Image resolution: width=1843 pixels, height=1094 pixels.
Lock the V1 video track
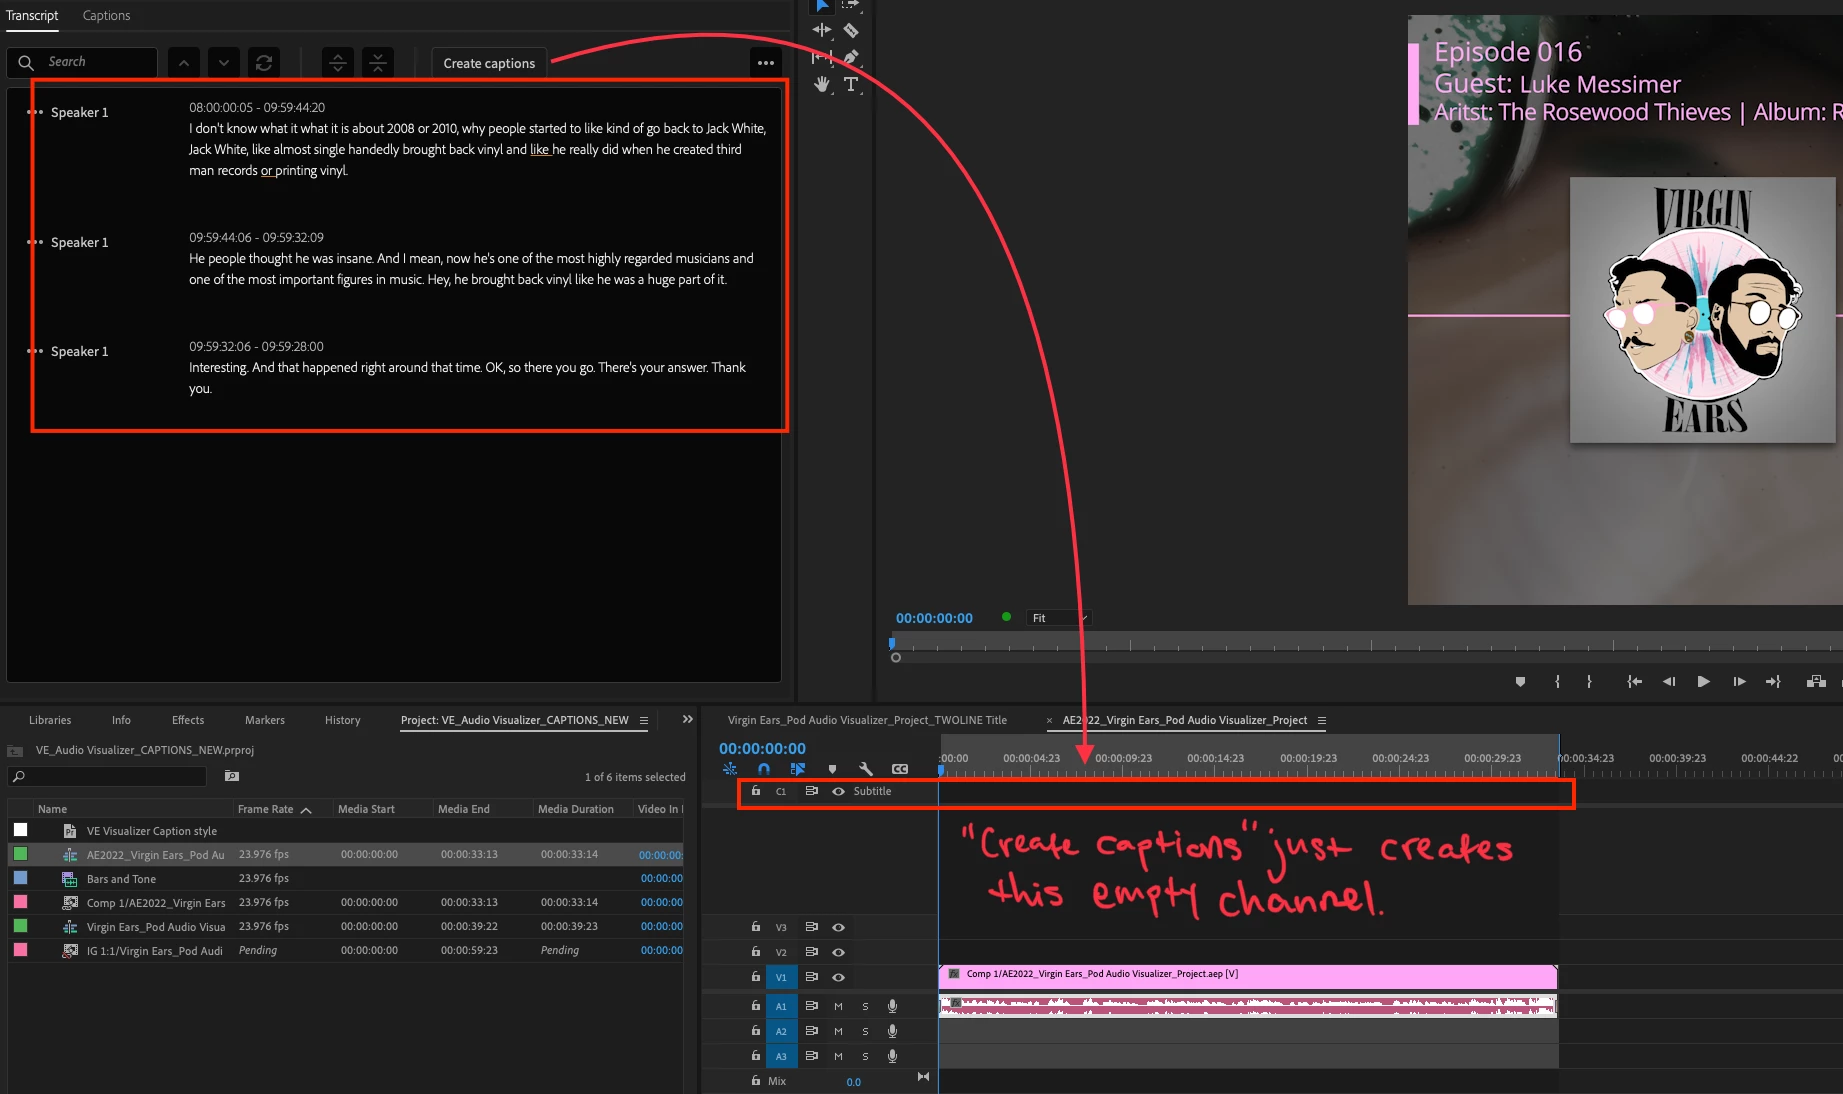[x=756, y=976]
